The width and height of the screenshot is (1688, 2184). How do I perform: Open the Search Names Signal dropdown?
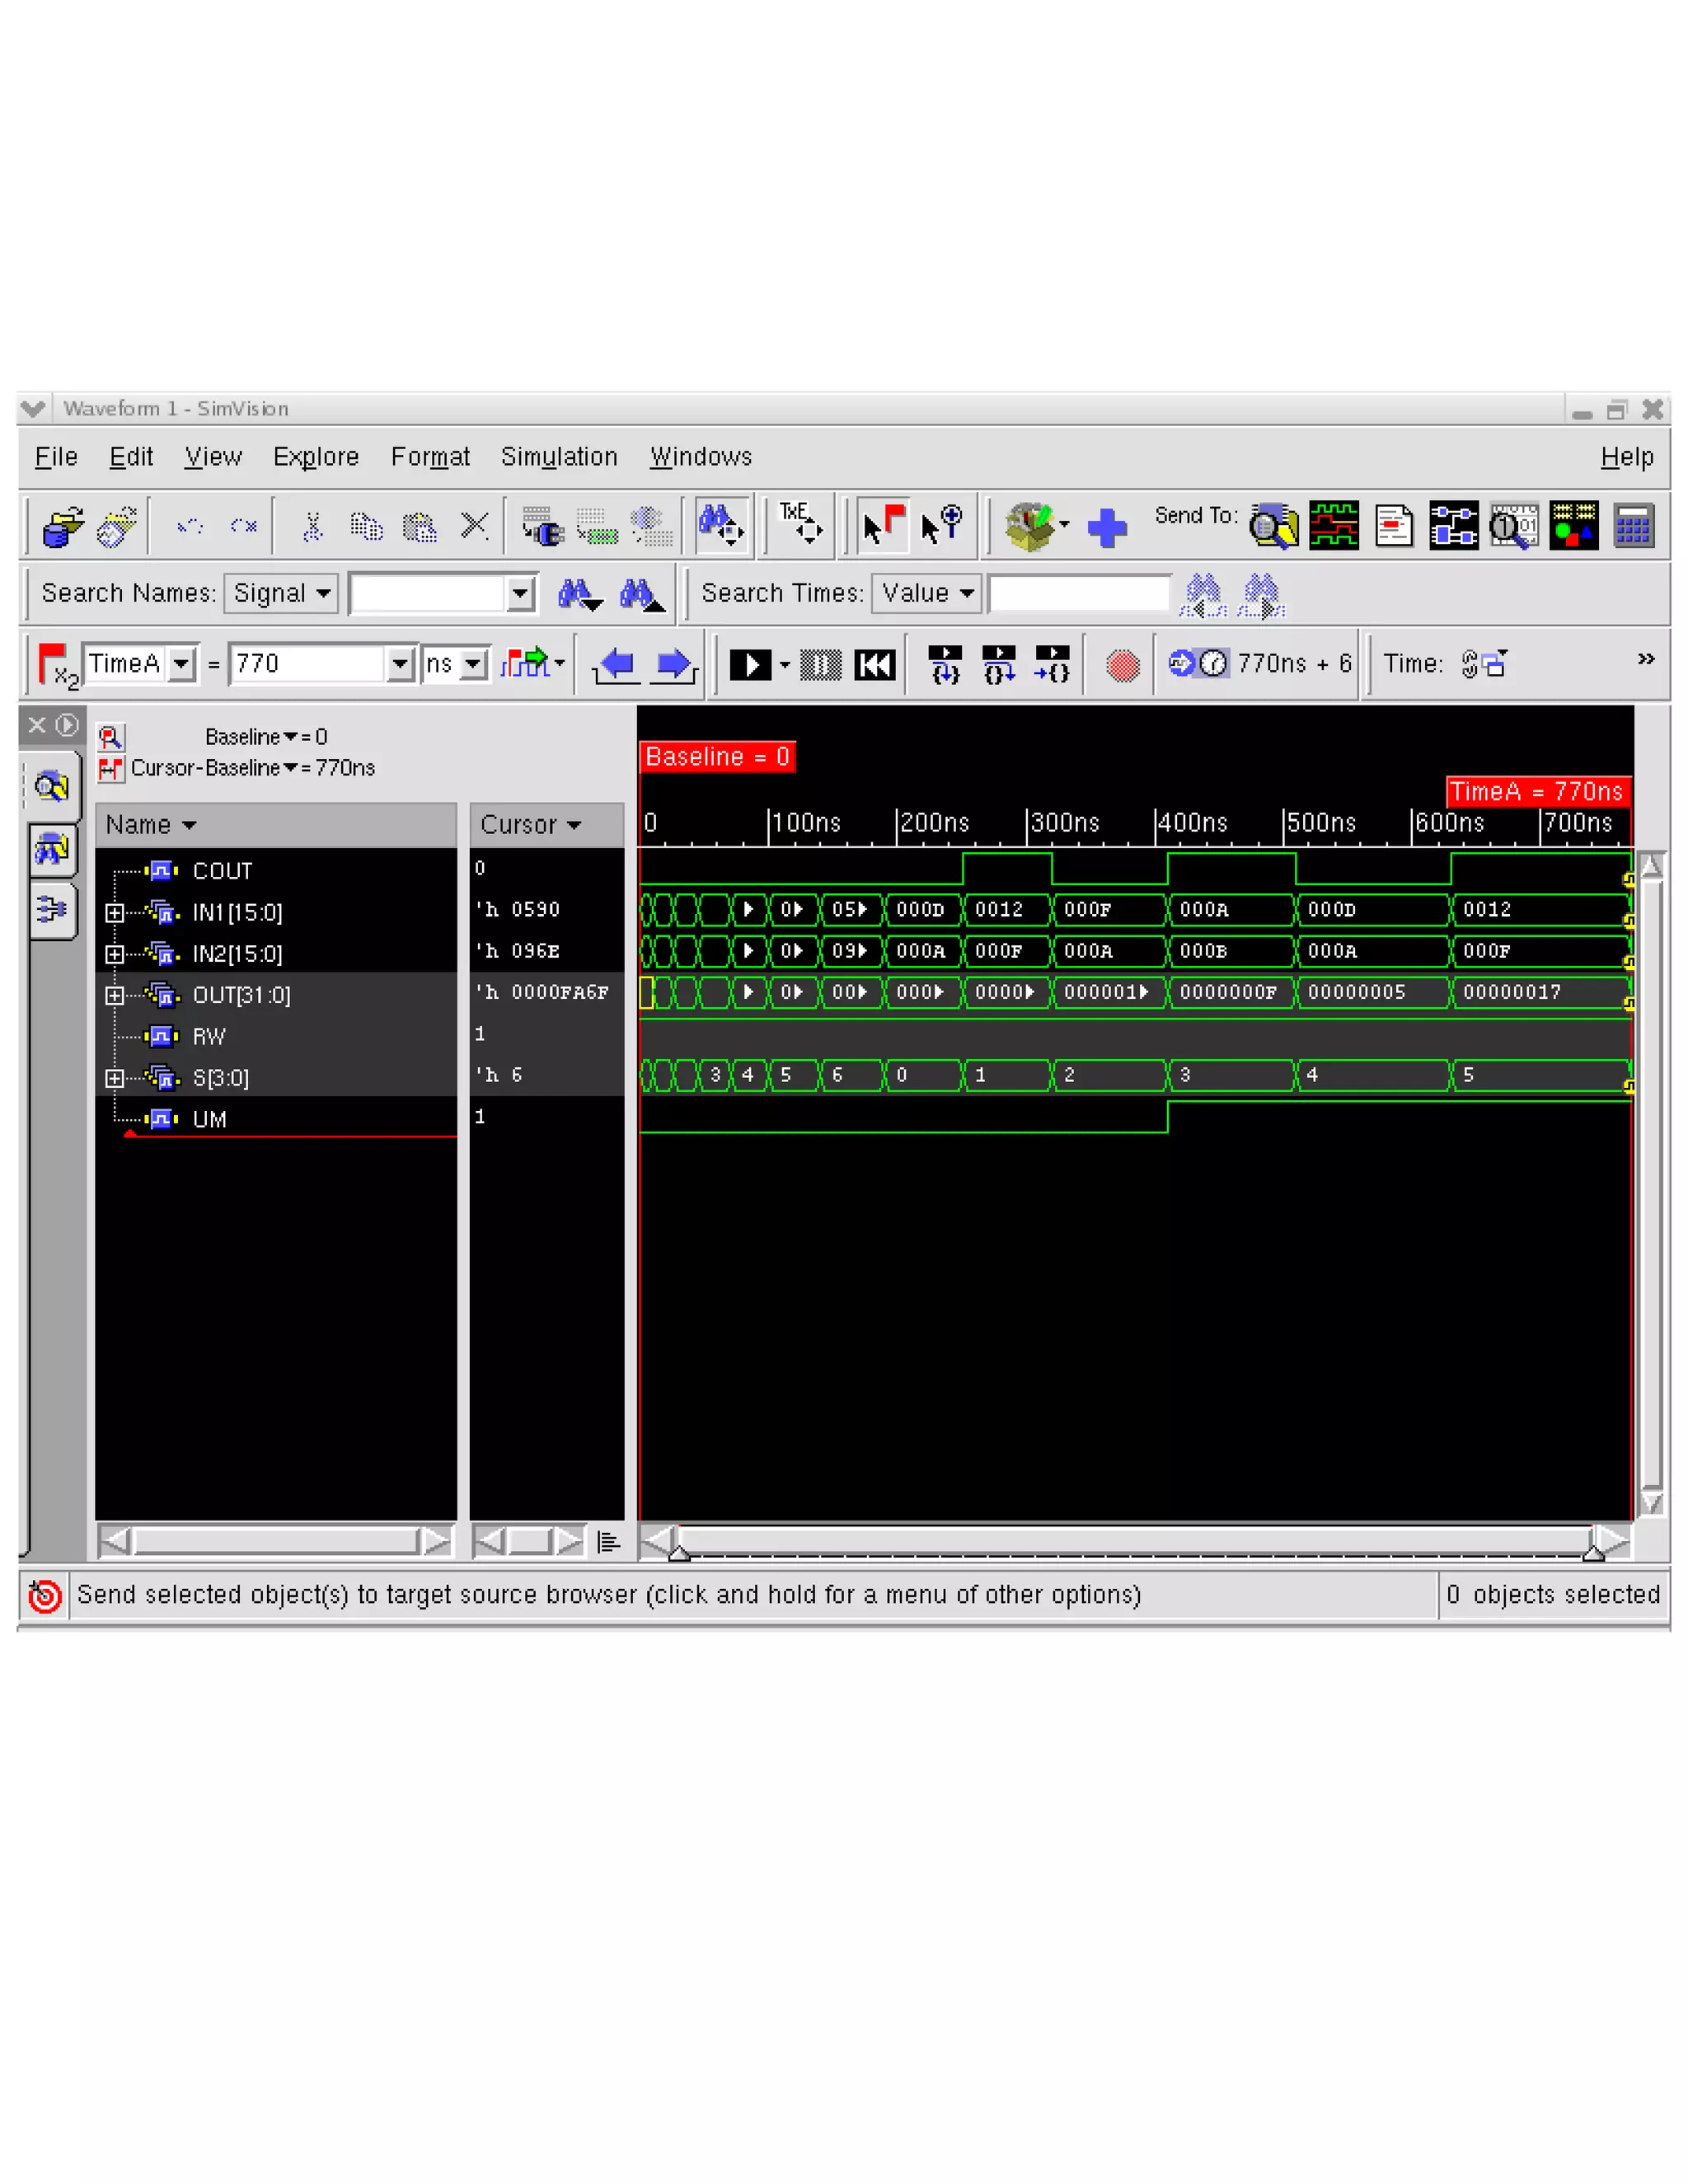281,593
